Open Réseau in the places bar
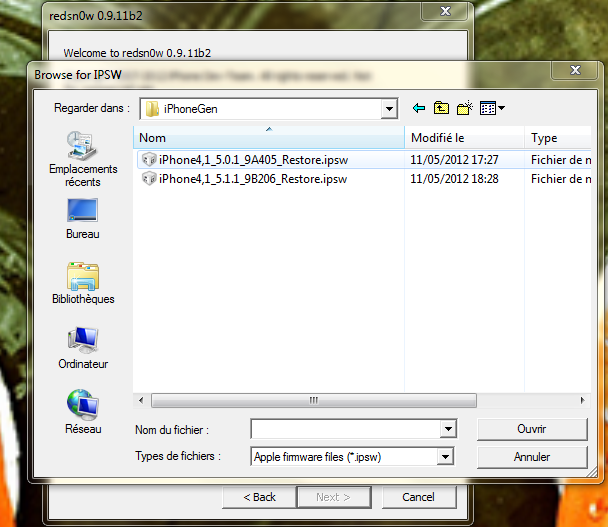 click(x=83, y=412)
